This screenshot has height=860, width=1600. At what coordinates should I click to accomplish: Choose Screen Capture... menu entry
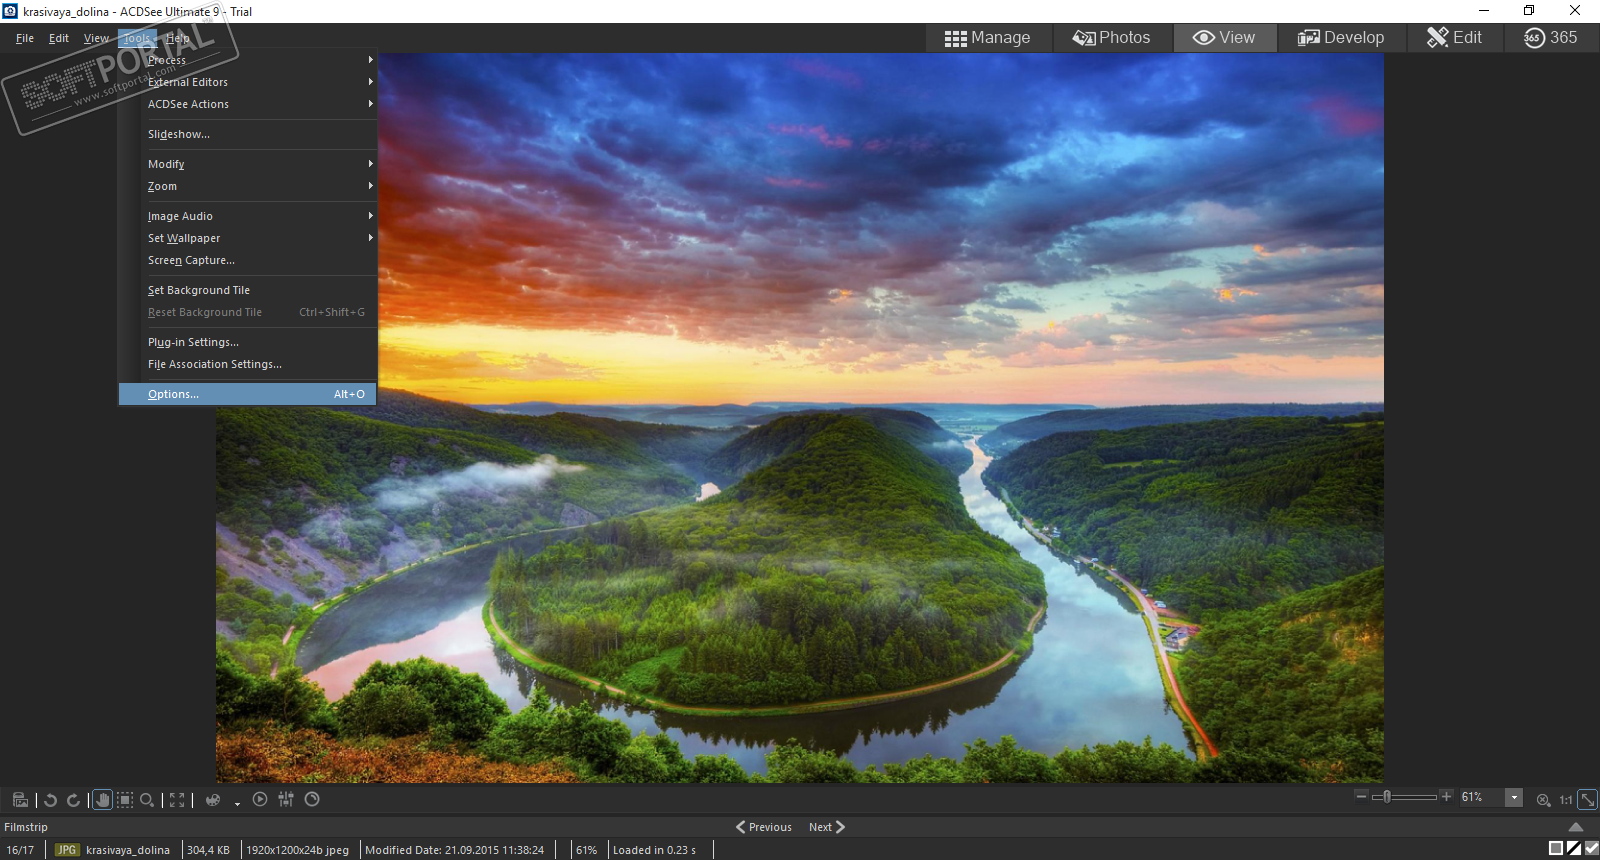[x=248, y=260]
